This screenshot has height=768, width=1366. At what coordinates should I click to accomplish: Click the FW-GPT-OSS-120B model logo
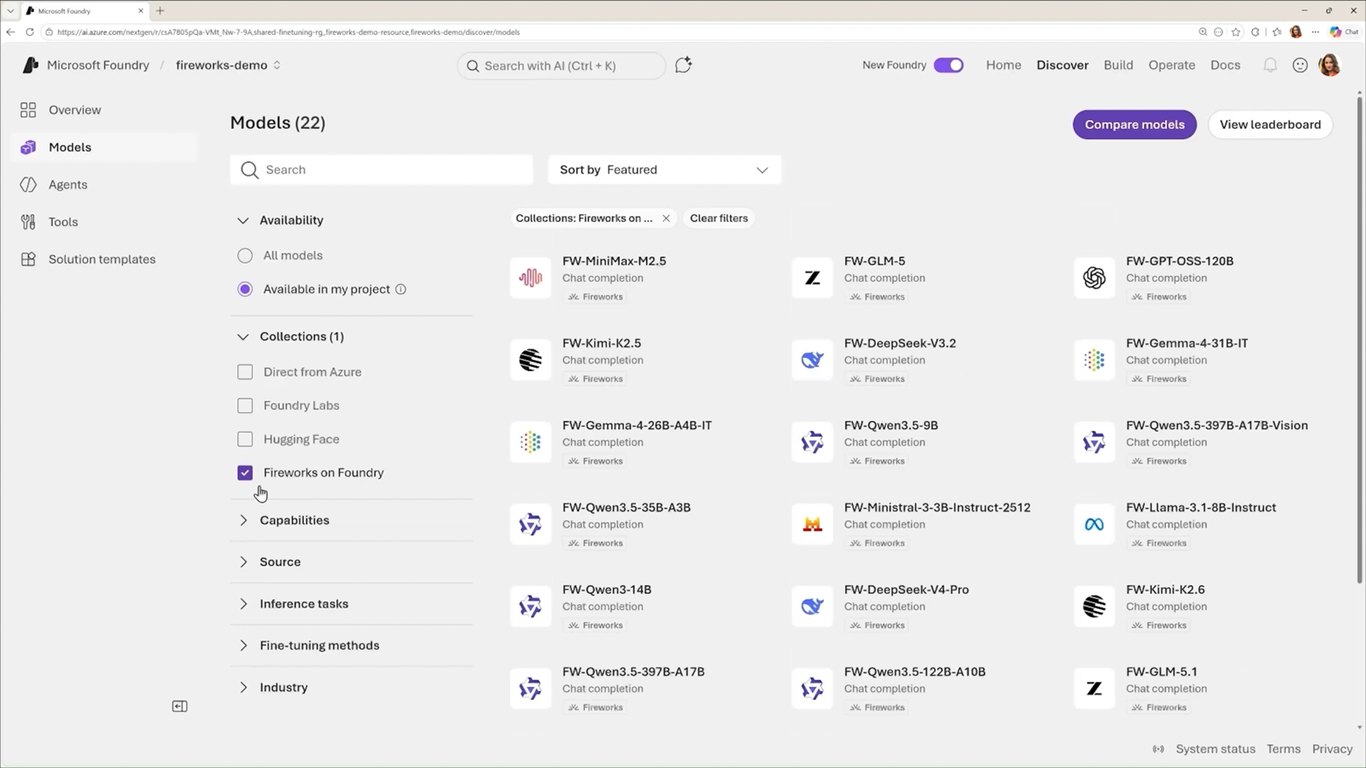(x=1094, y=278)
